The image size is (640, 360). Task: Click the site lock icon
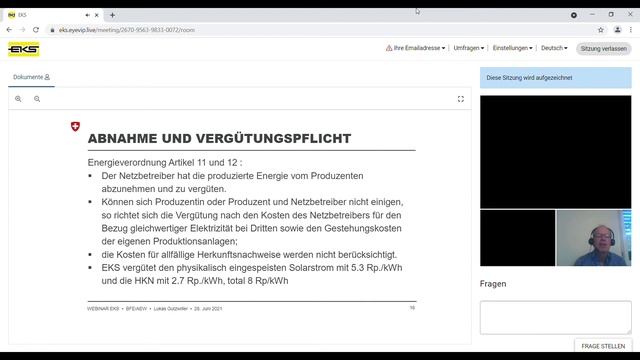click(52, 30)
